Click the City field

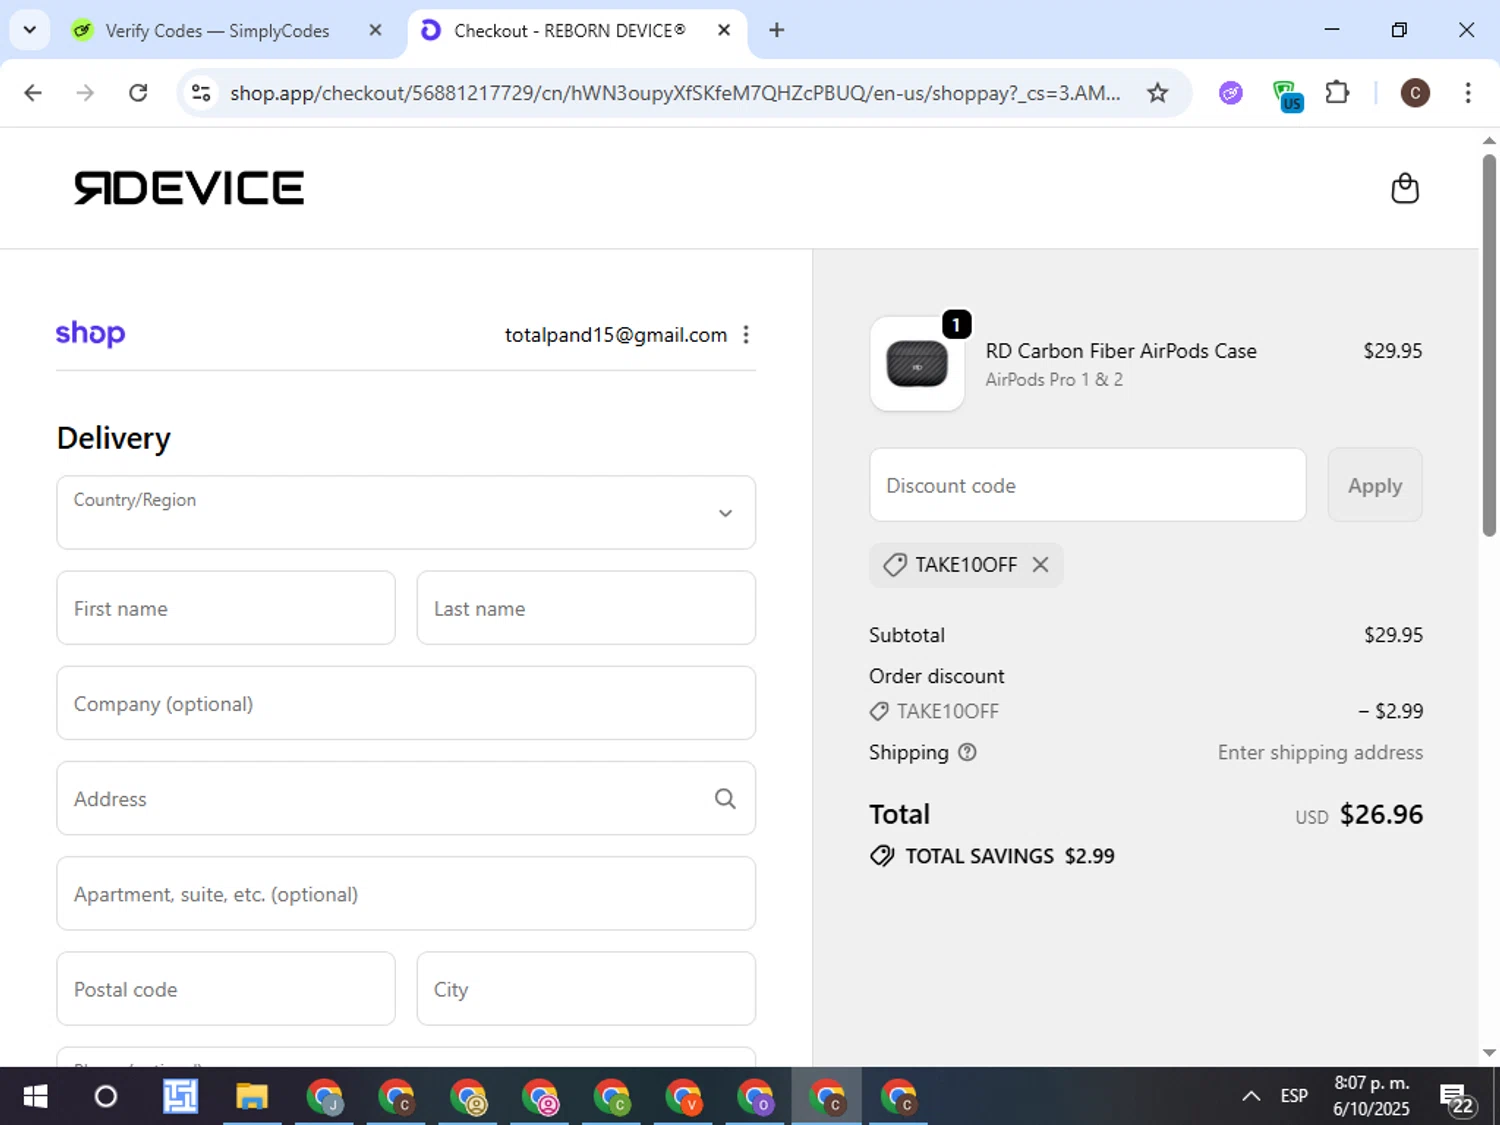click(586, 988)
